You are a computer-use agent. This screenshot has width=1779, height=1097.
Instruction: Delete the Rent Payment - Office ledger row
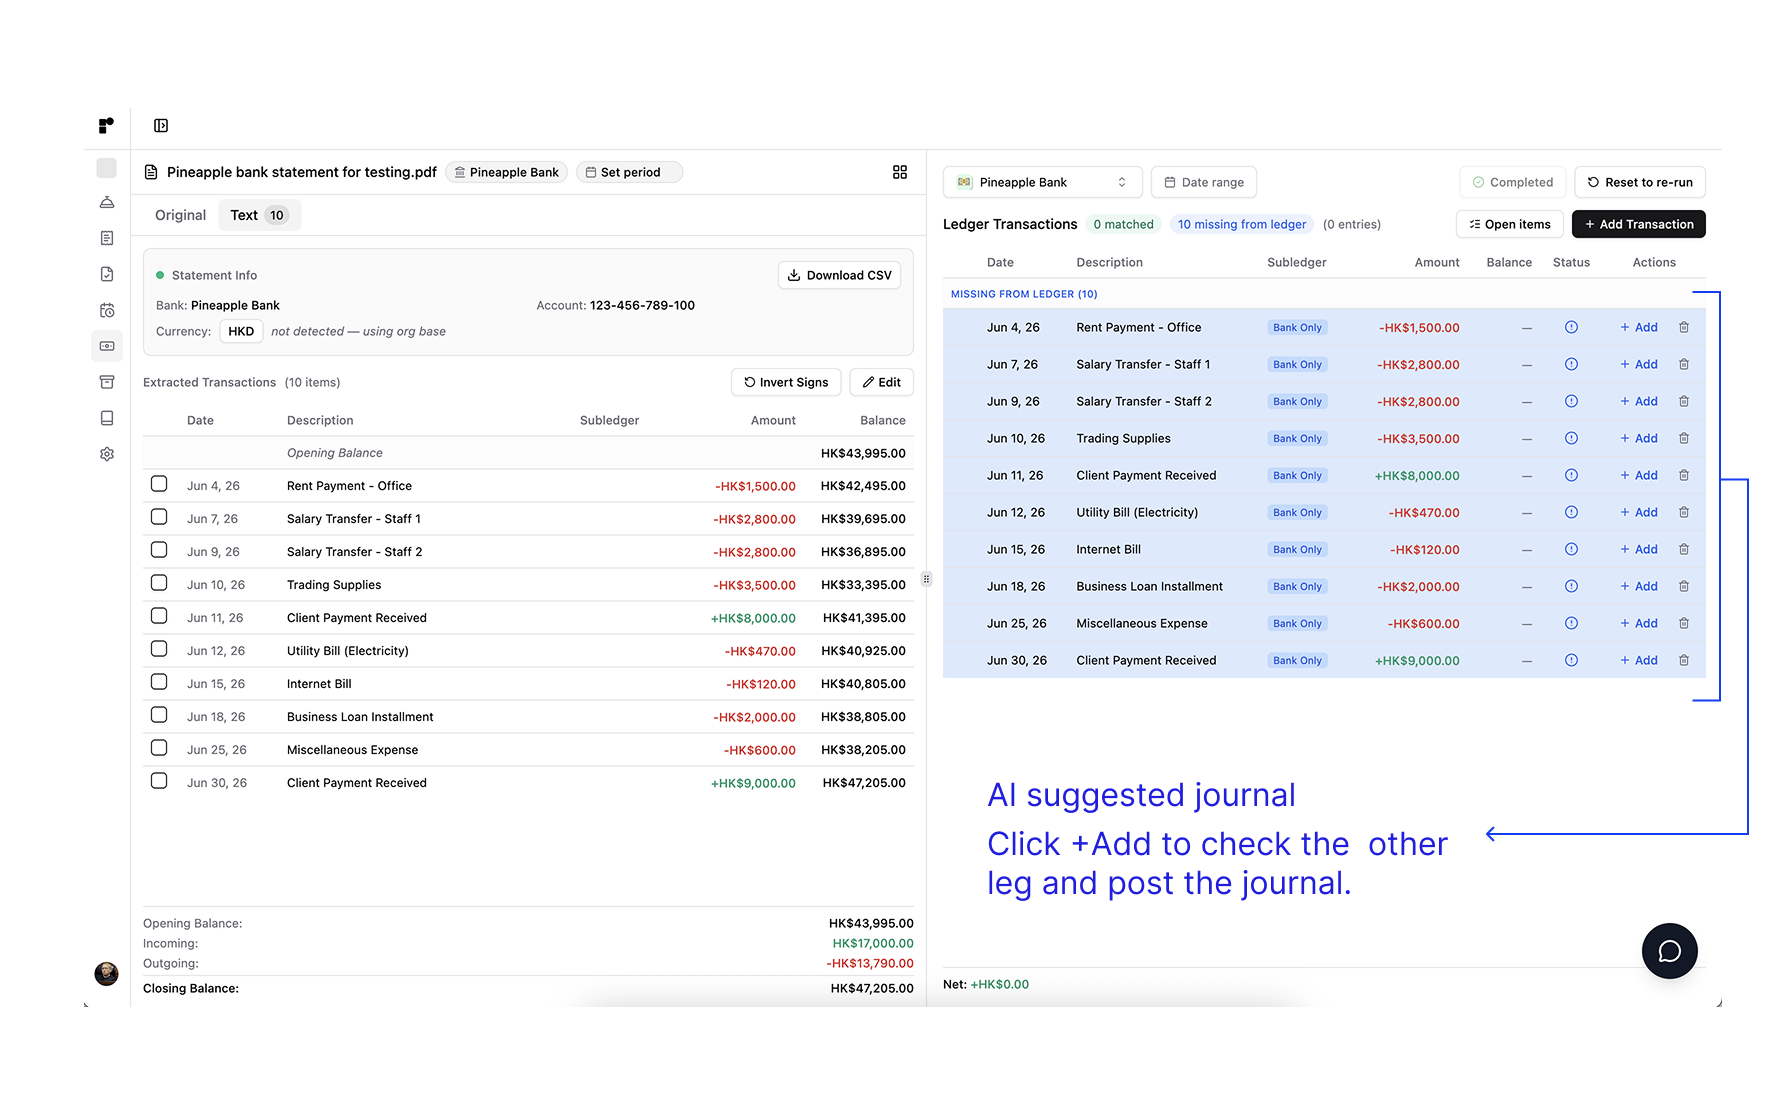(x=1684, y=327)
